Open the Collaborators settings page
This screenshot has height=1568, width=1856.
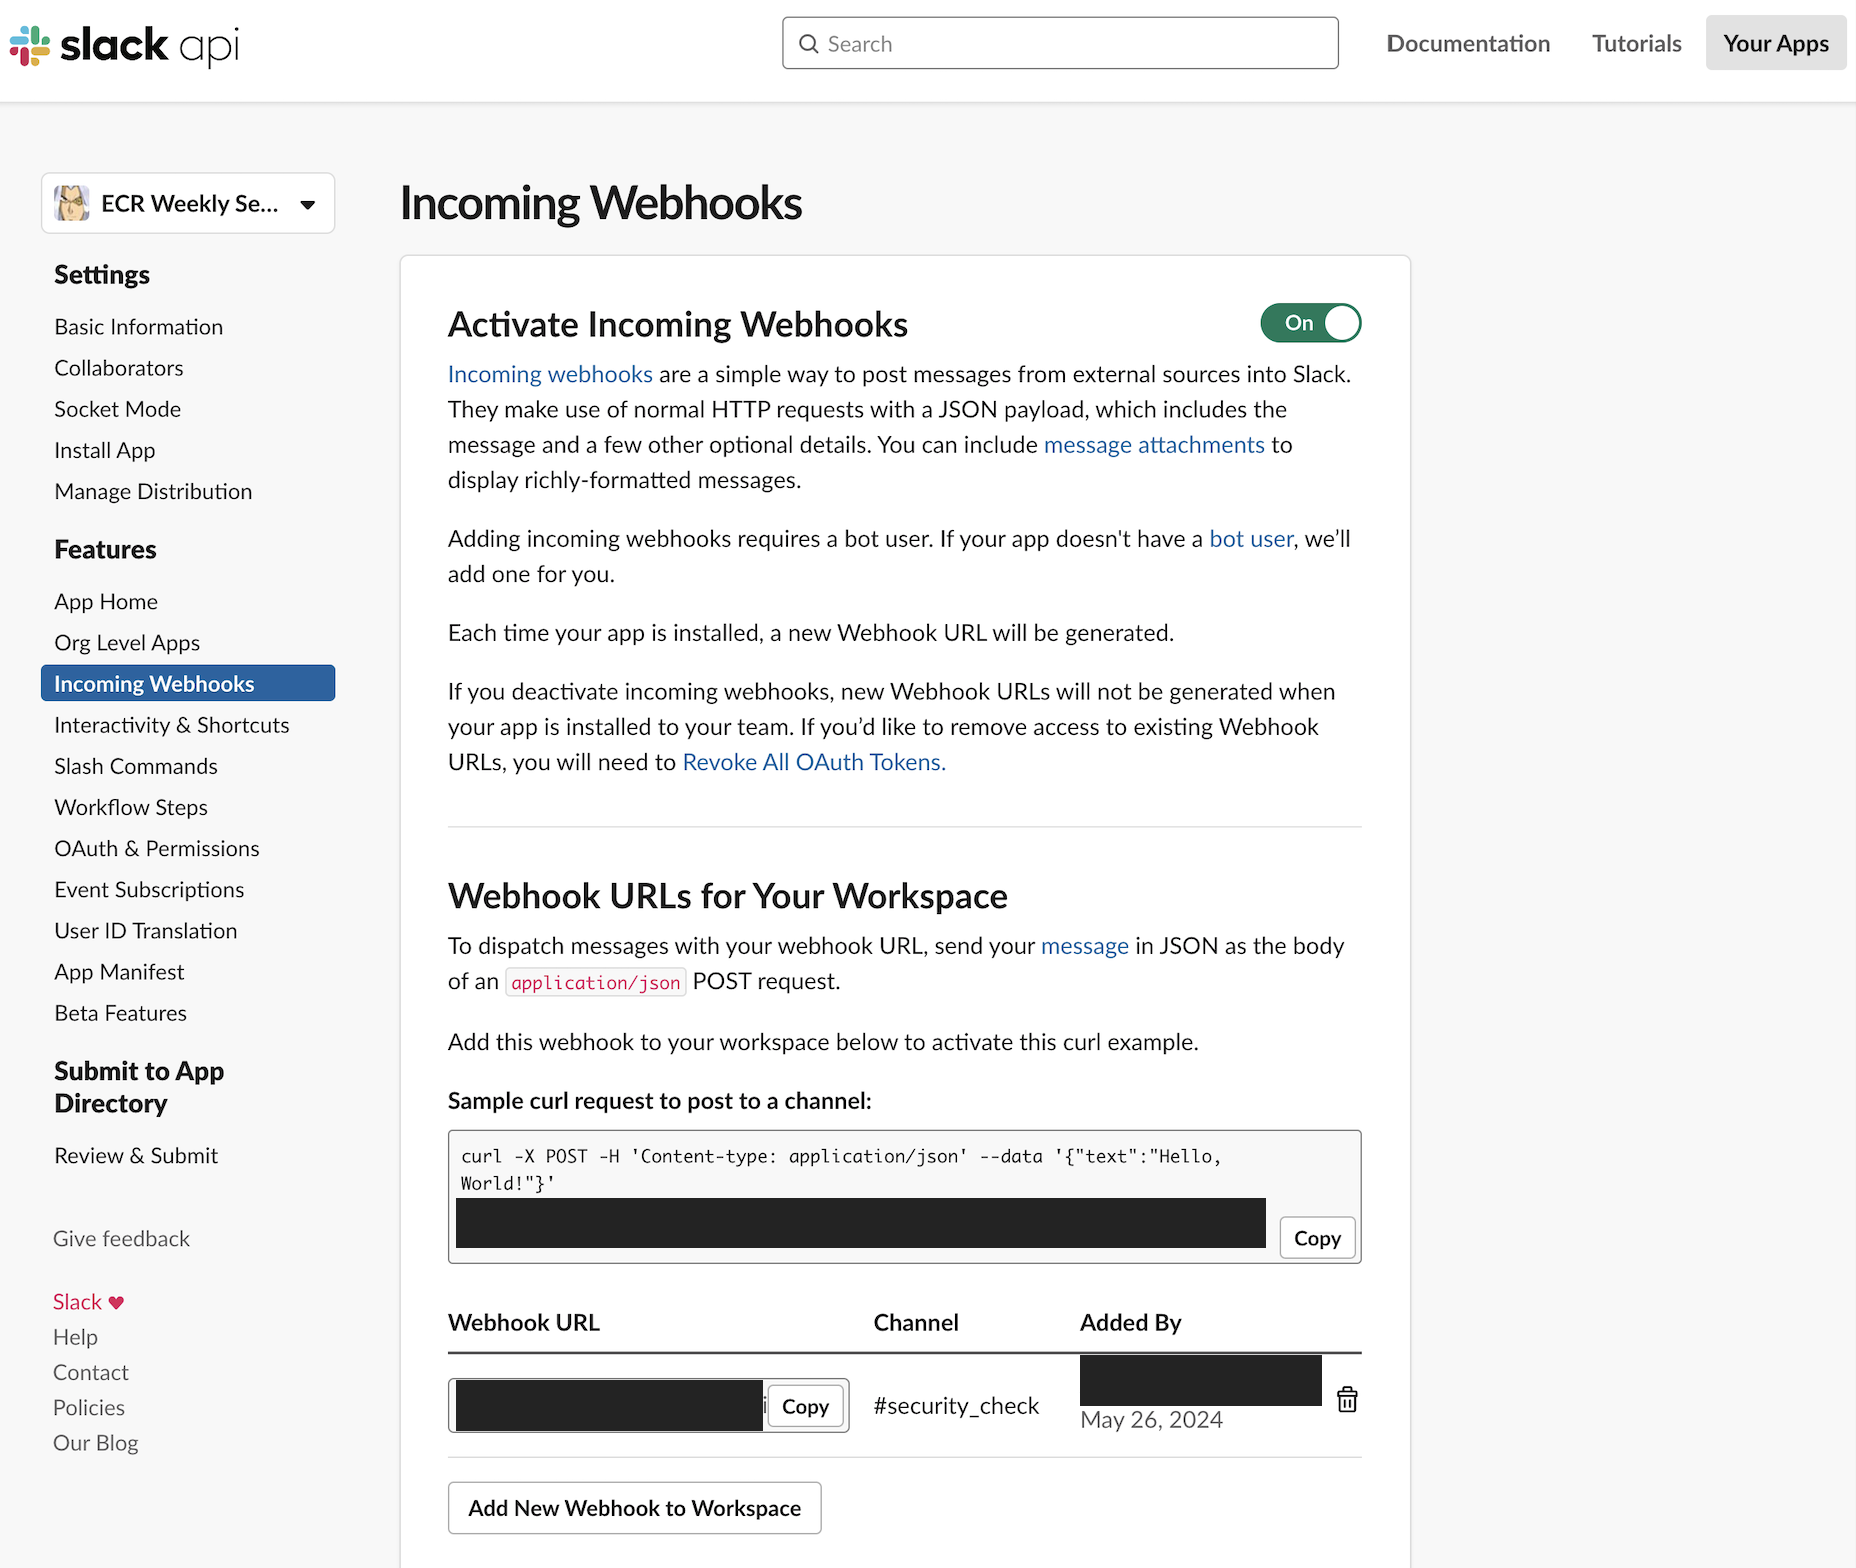pos(119,368)
